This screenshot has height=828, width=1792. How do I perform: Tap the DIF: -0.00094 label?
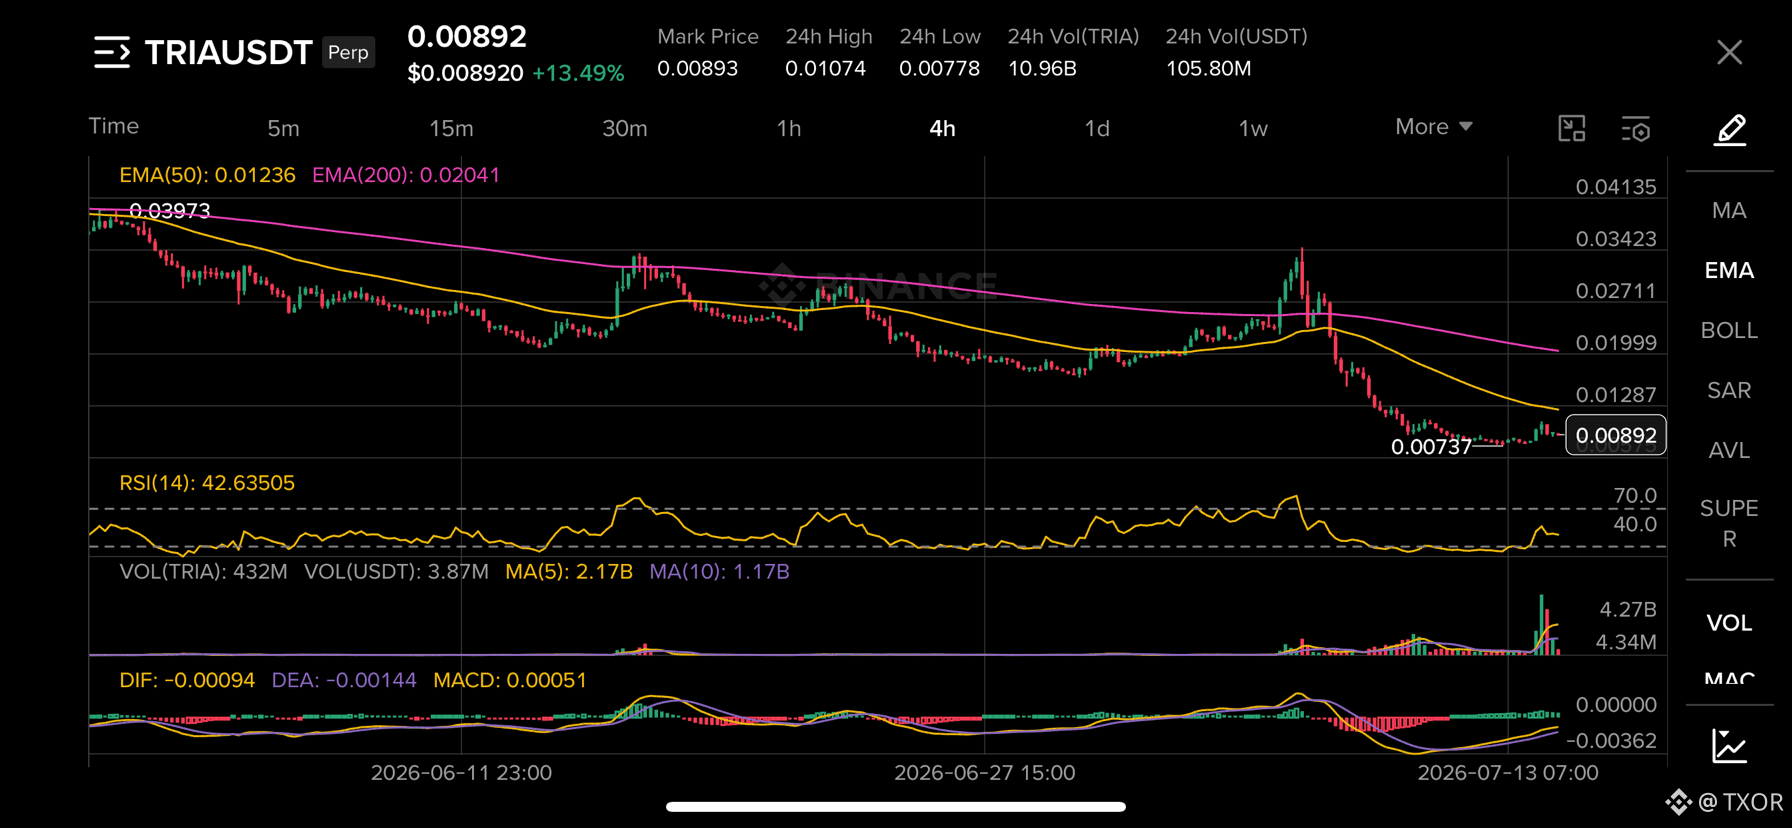[187, 680]
